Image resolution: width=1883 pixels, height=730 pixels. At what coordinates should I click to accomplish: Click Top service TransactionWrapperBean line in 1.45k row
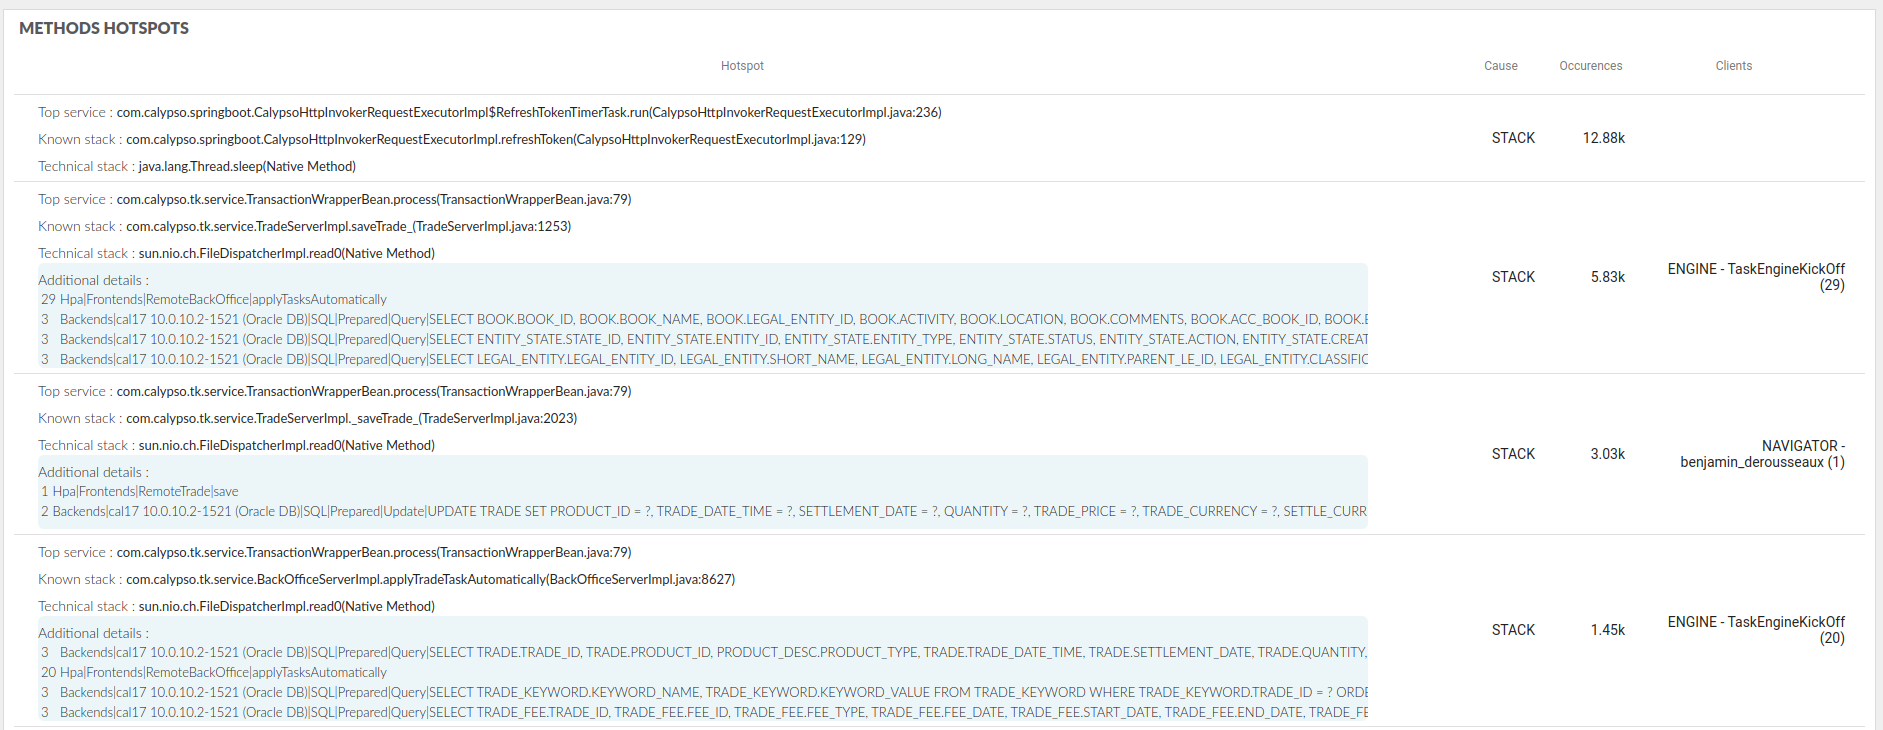pyautogui.click(x=335, y=552)
